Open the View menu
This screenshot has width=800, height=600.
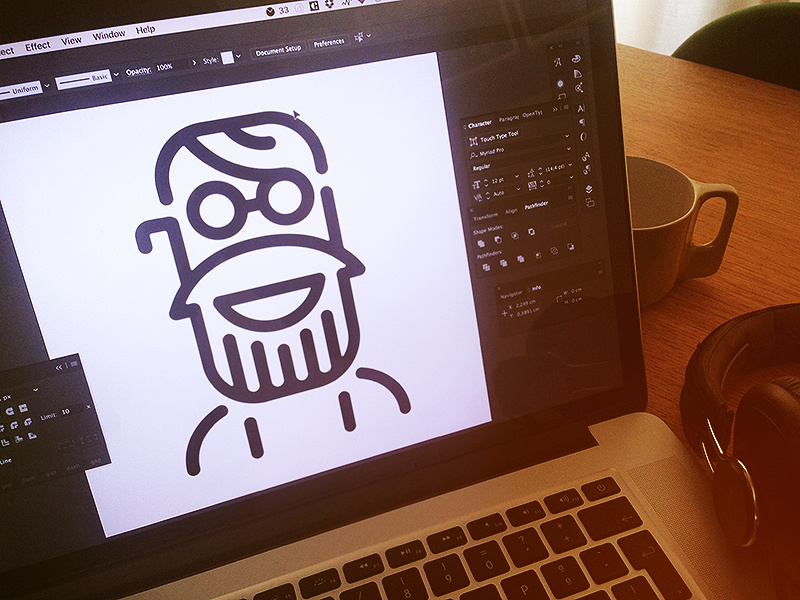pyautogui.click(x=71, y=40)
